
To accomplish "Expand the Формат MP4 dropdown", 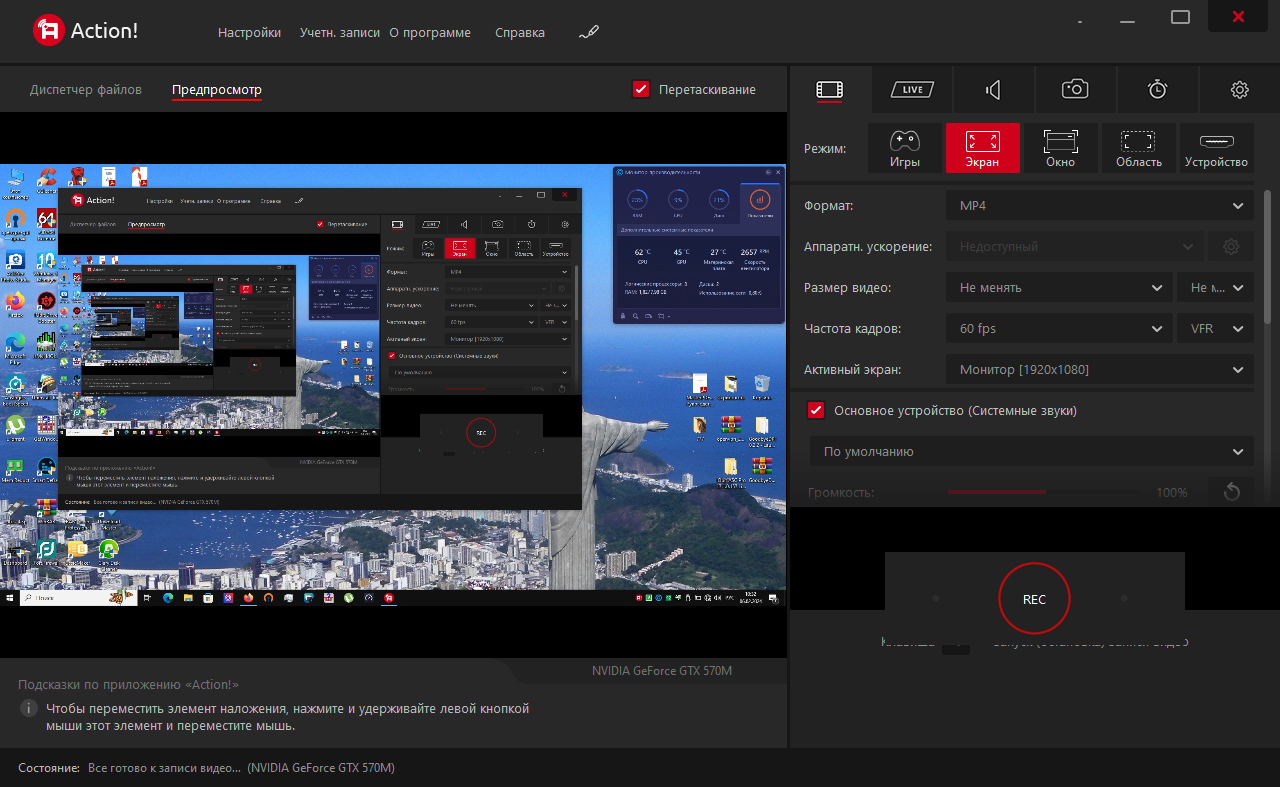I will point(1099,205).
